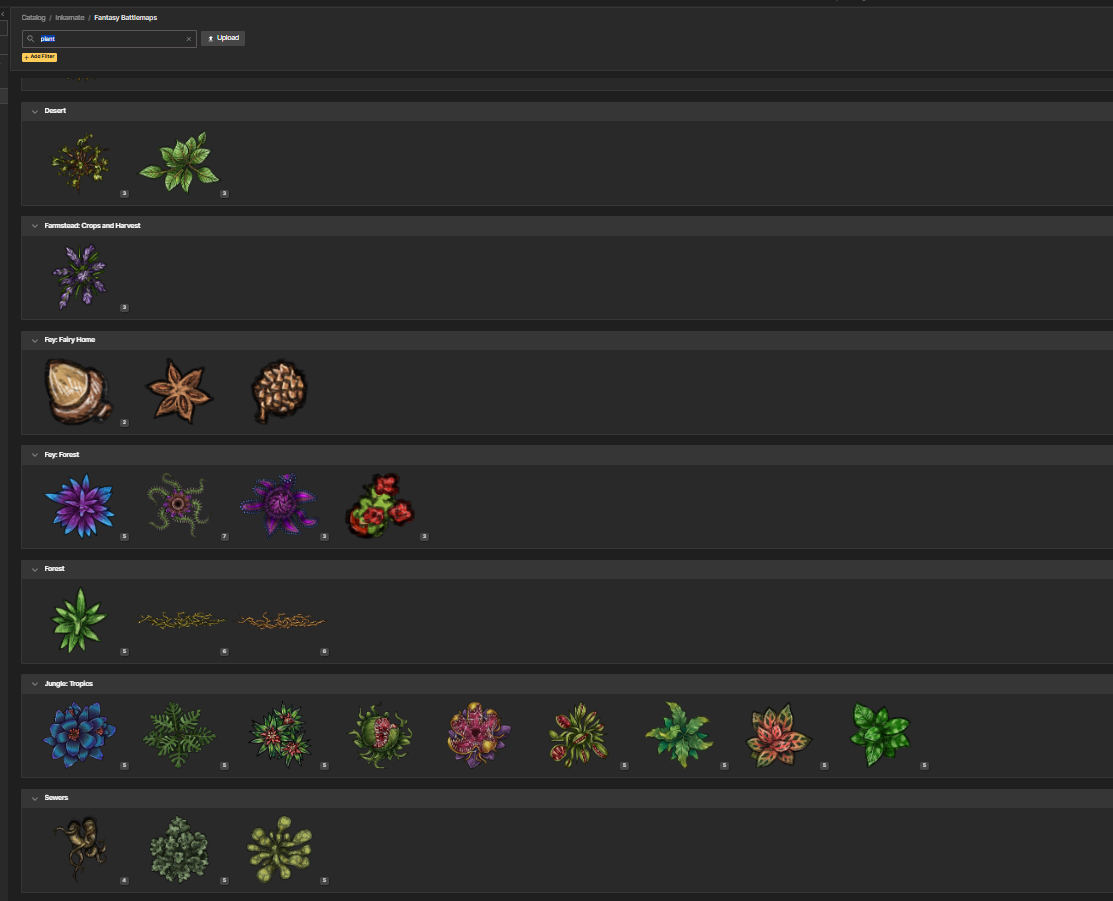Select the yellow-green algae blob in Sewers

[280, 849]
